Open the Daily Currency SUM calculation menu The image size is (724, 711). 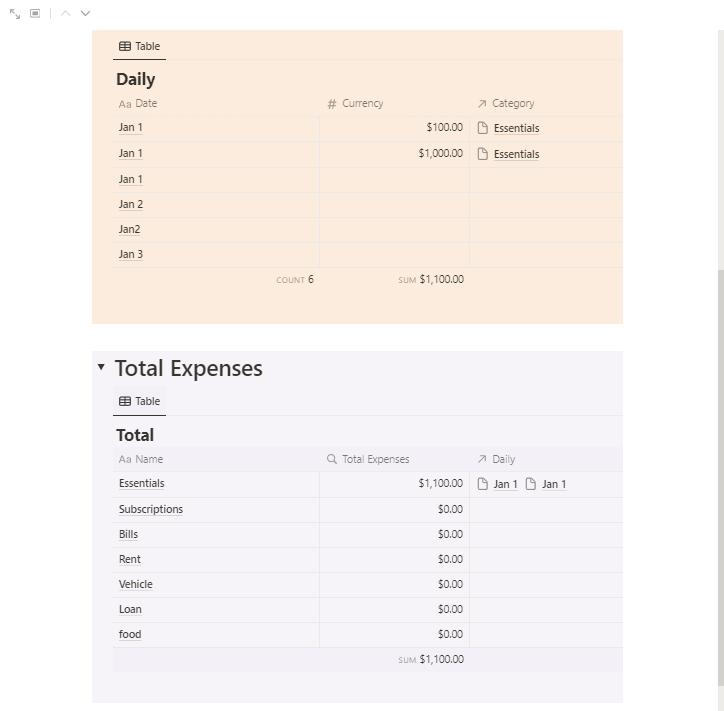coord(431,280)
